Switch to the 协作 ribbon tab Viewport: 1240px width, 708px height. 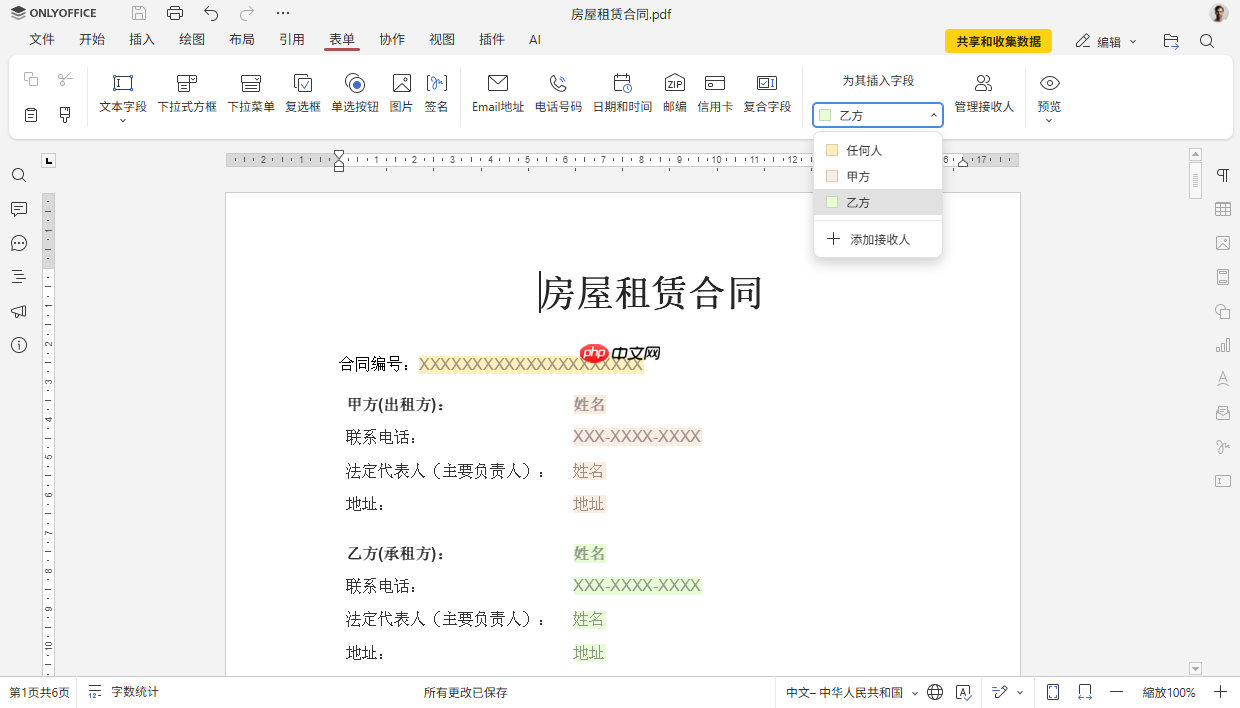pyautogui.click(x=391, y=39)
